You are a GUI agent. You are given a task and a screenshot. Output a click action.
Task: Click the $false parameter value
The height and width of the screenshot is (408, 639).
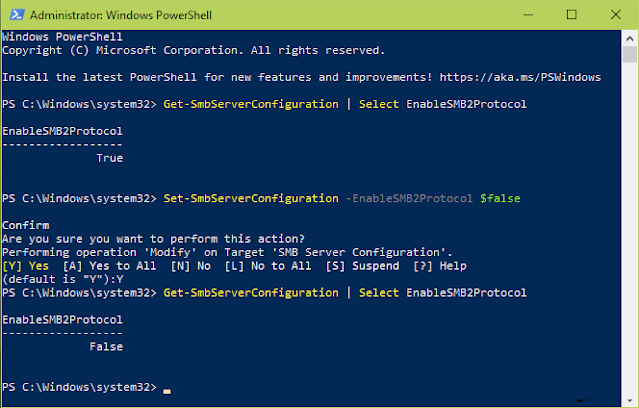click(500, 198)
